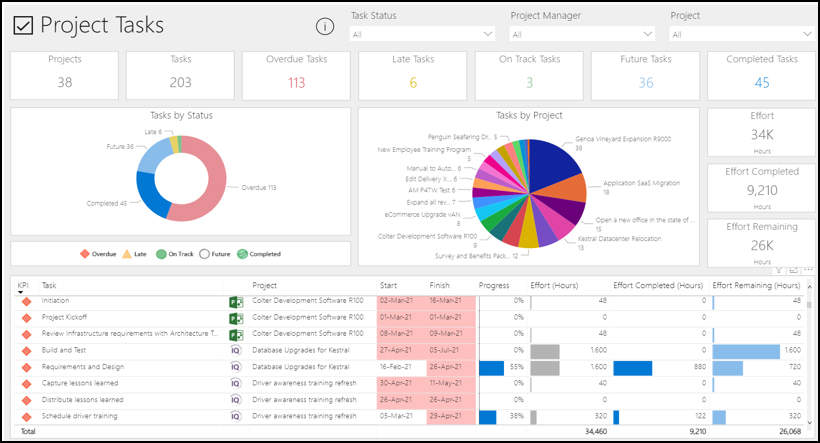
Task: Open the Project Manager slicer dropdown
Action: (x=582, y=34)
